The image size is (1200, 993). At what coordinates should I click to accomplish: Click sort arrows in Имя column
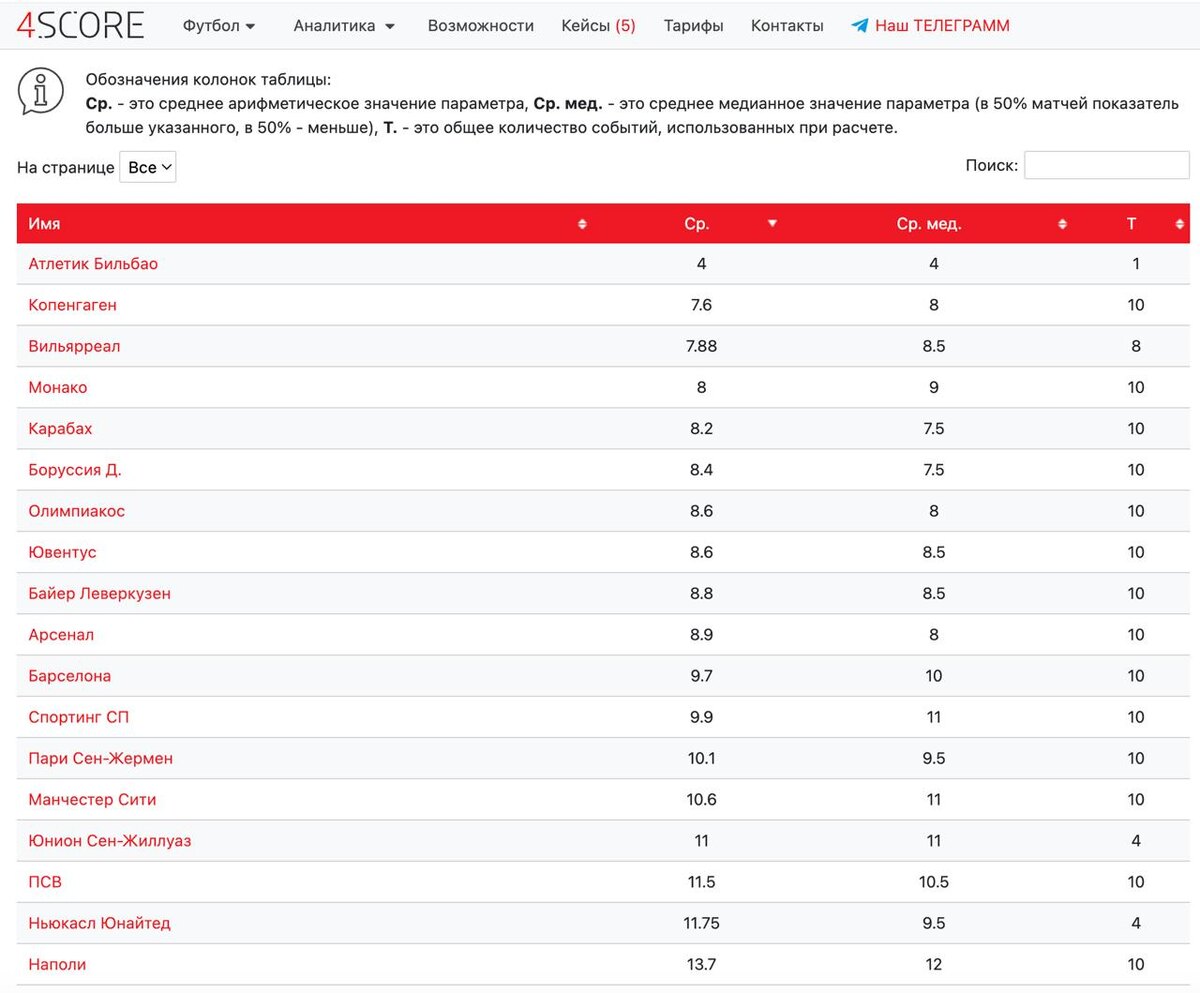pos(582,224)
